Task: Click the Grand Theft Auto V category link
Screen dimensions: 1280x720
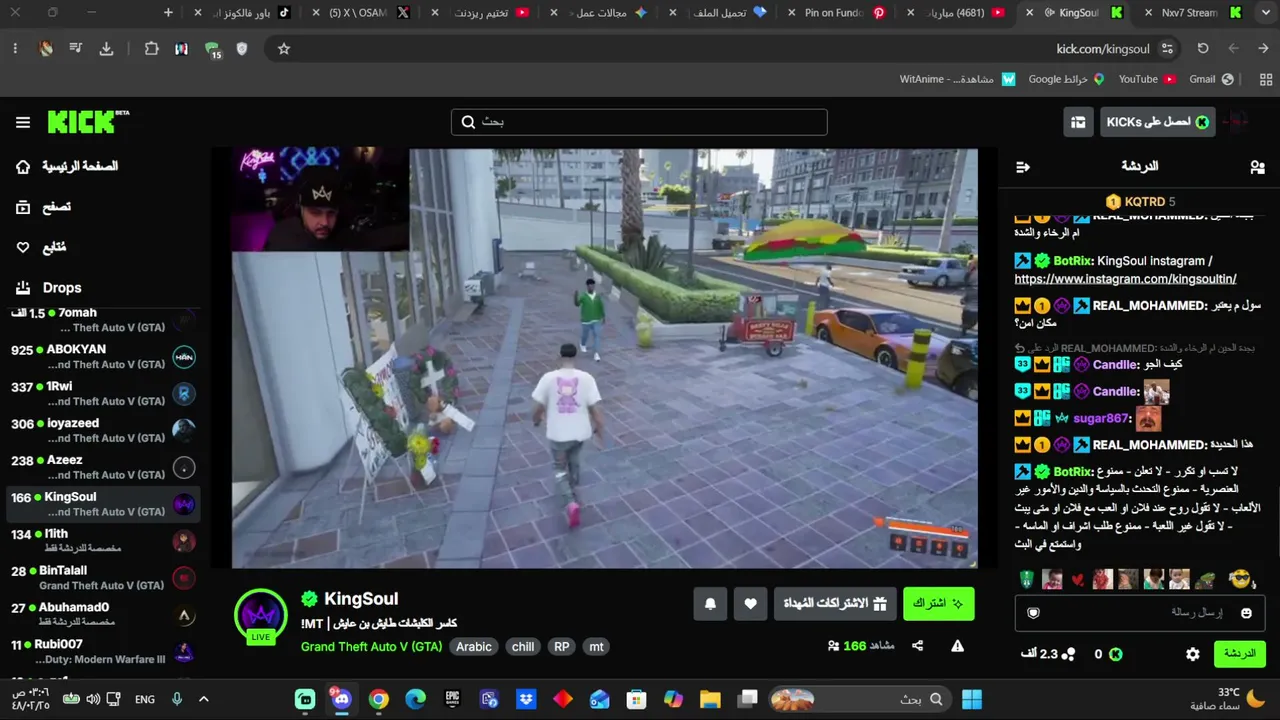Action: 371,647
